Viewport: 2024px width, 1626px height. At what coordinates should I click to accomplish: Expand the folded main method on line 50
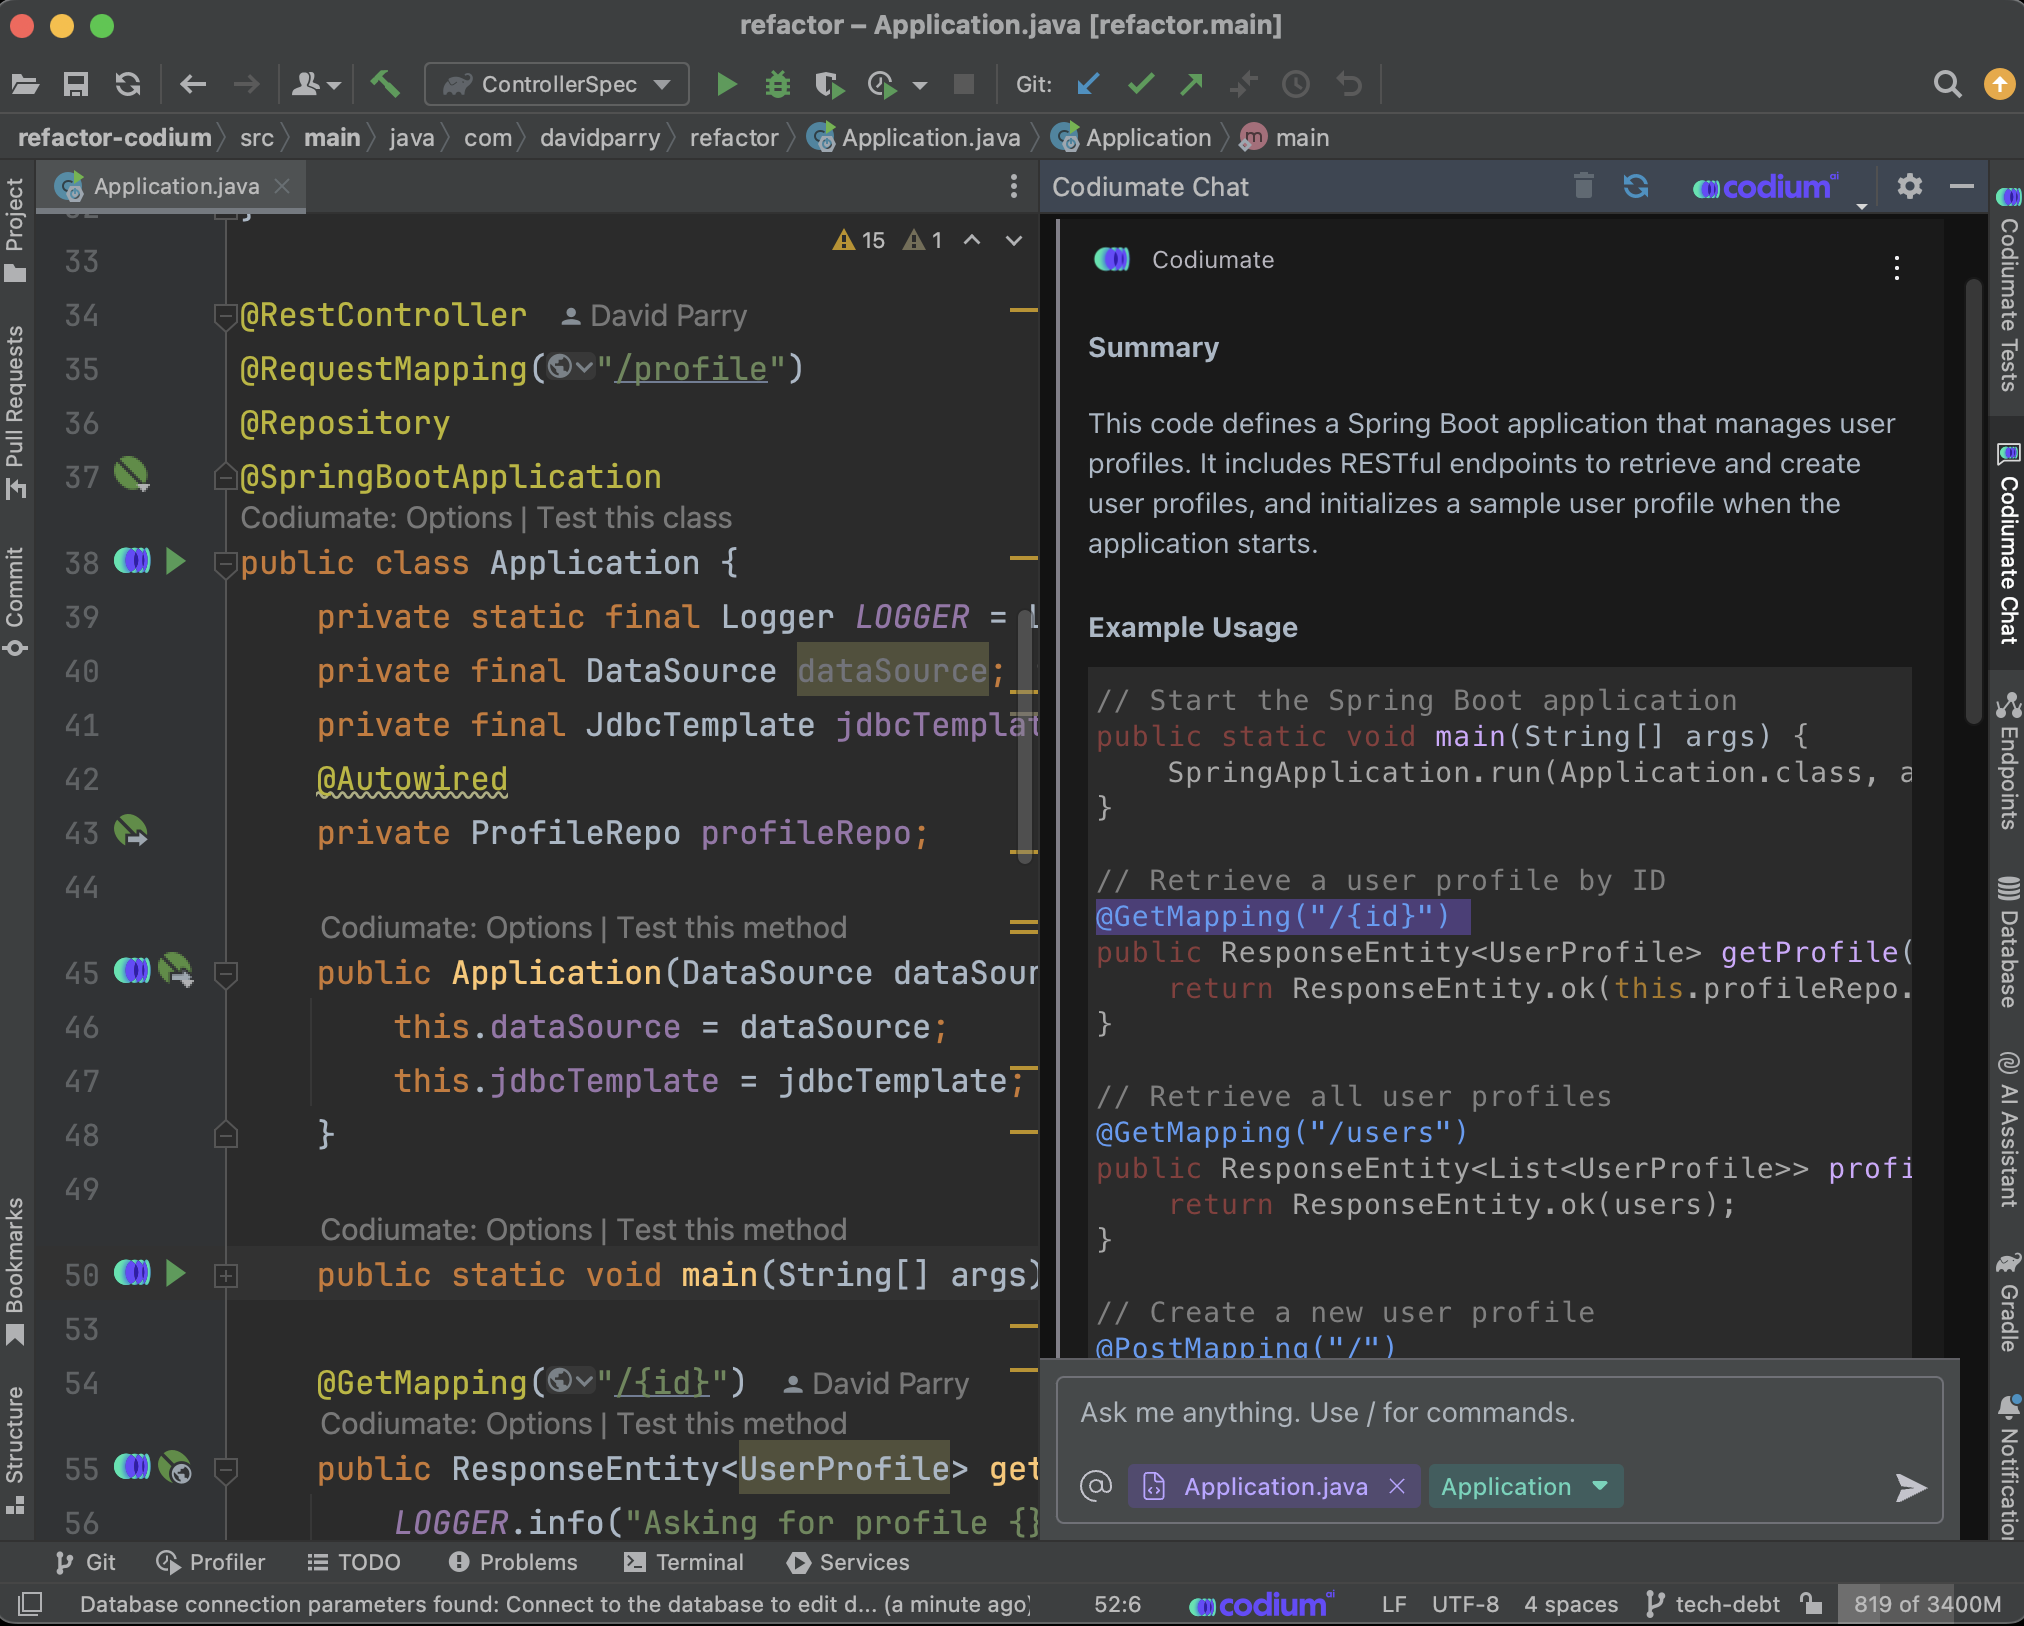[x=226, y=1275]
